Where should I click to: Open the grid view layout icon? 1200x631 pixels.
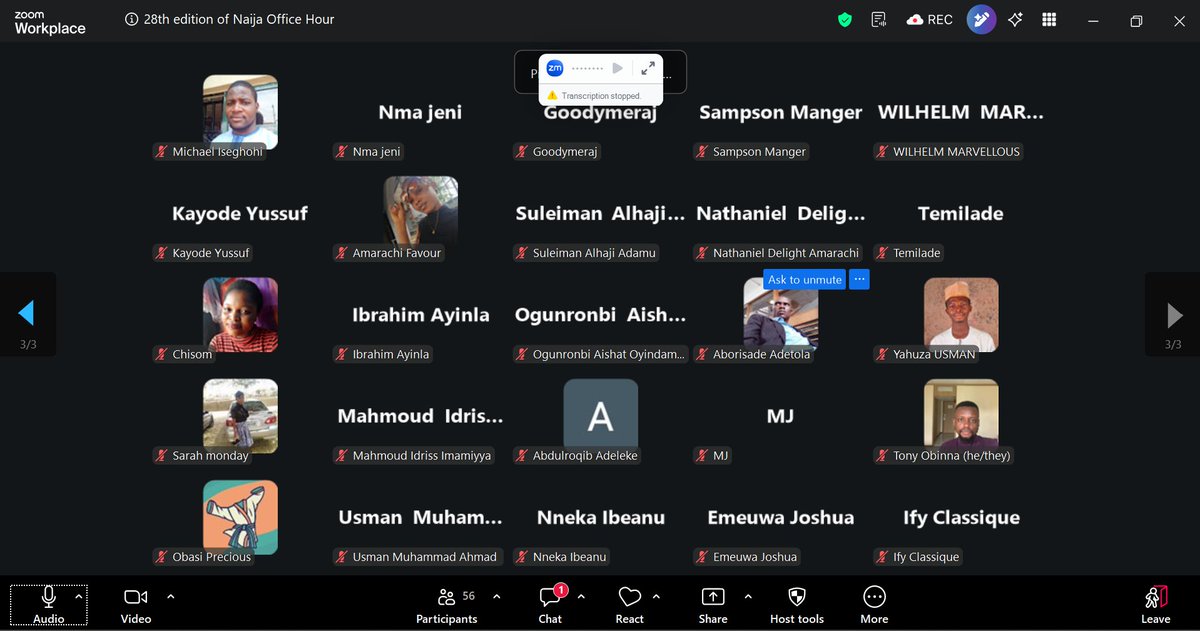[x=1049, y=20]
